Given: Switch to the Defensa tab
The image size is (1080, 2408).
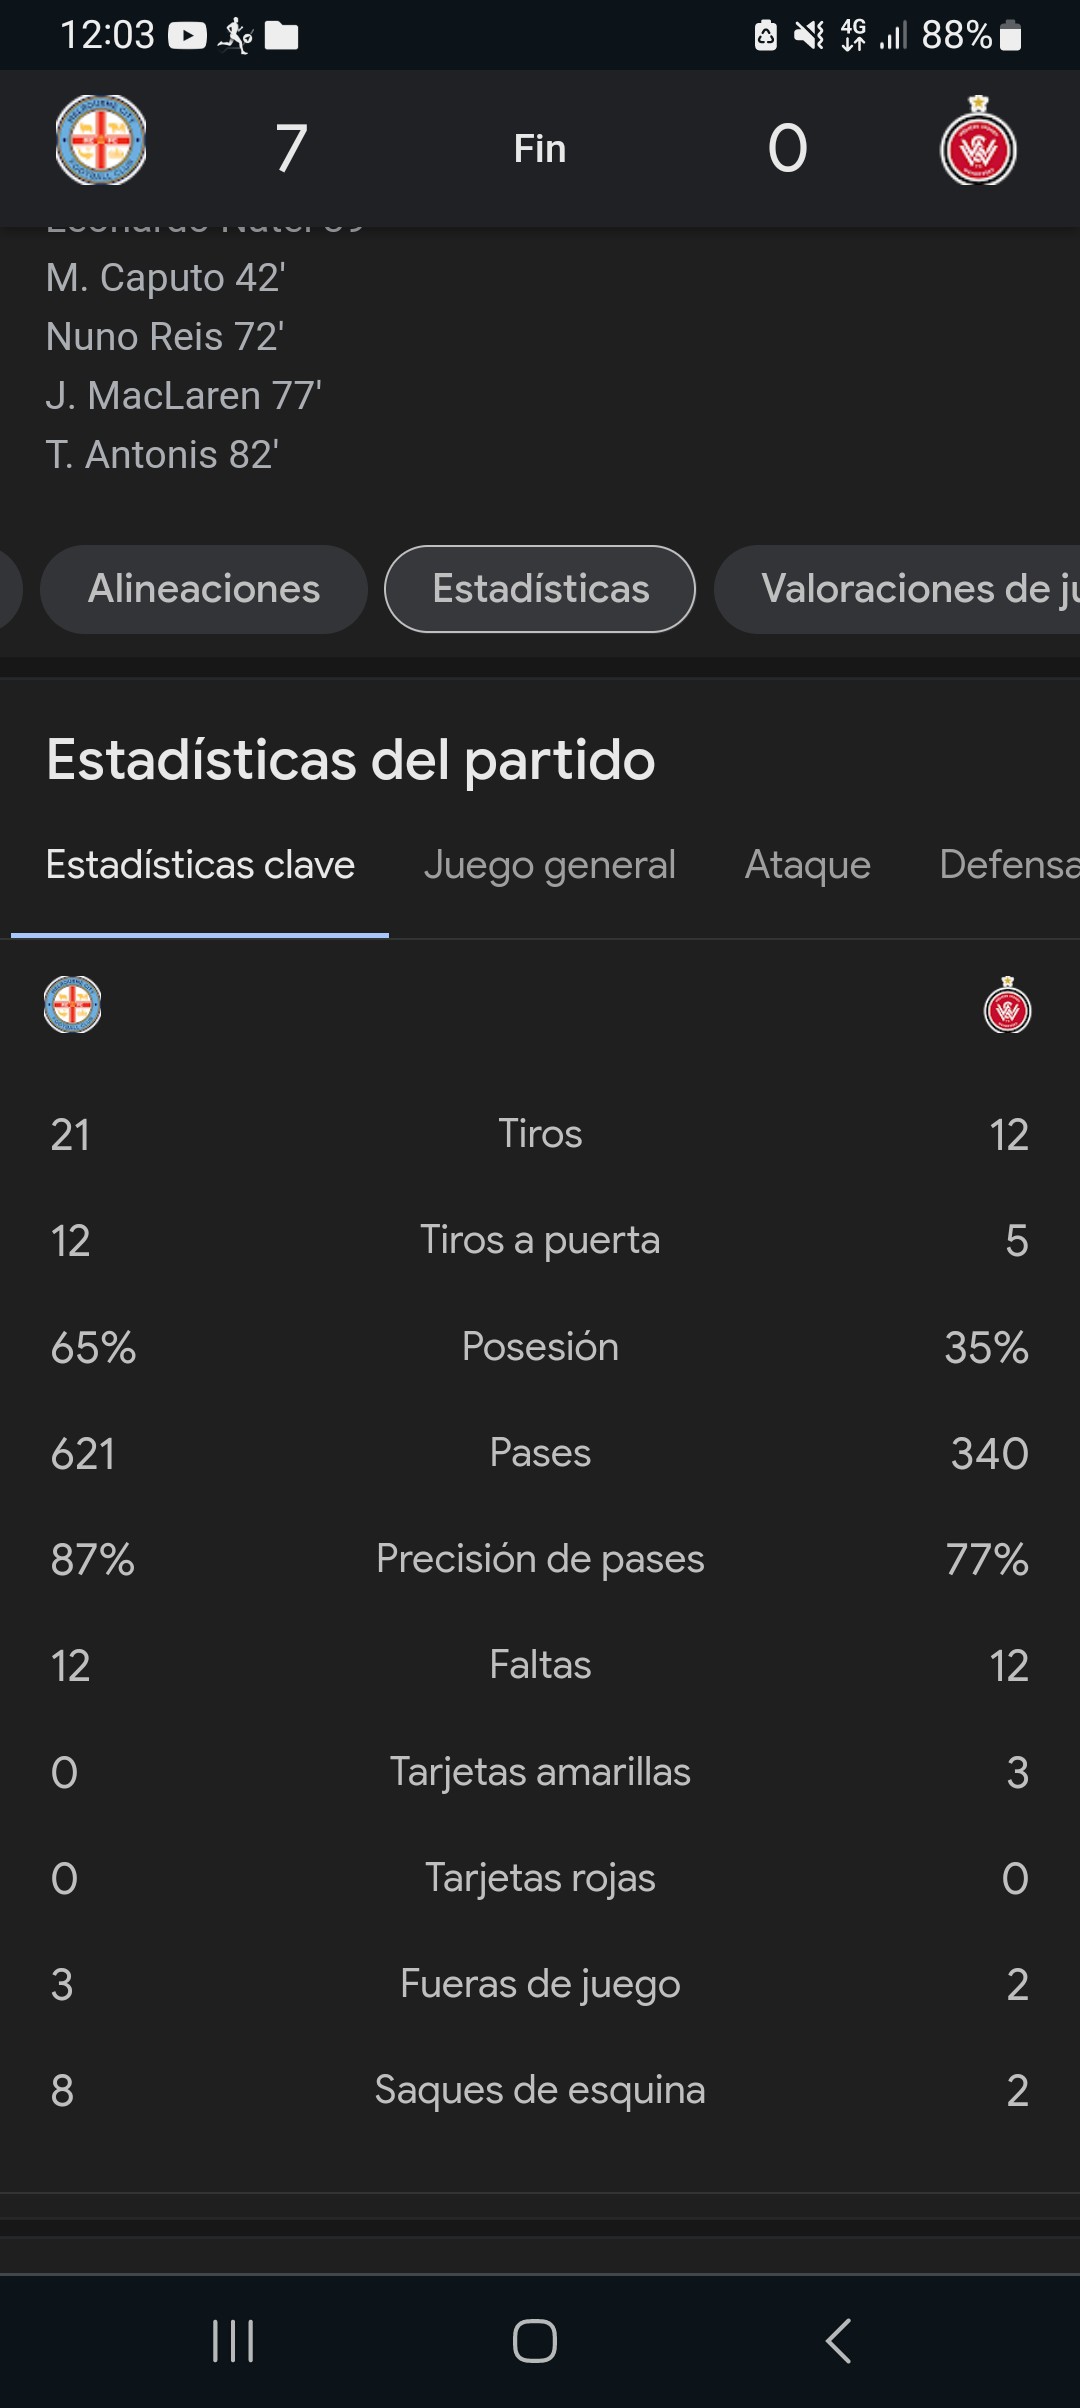Looking at the screenshot, I should [1009, 865].
